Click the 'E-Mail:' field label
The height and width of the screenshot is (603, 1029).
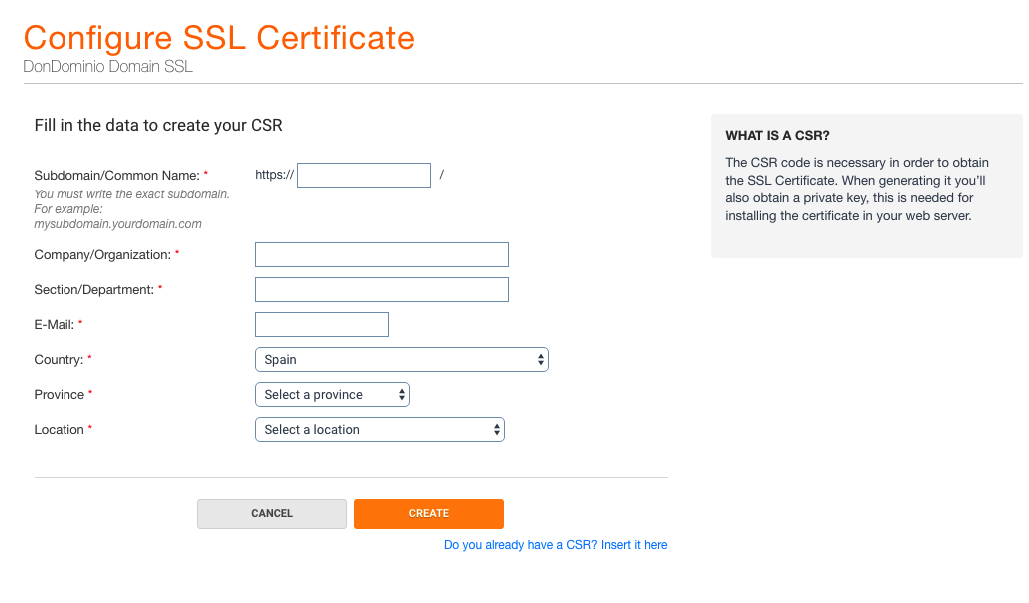click(54, 325)
